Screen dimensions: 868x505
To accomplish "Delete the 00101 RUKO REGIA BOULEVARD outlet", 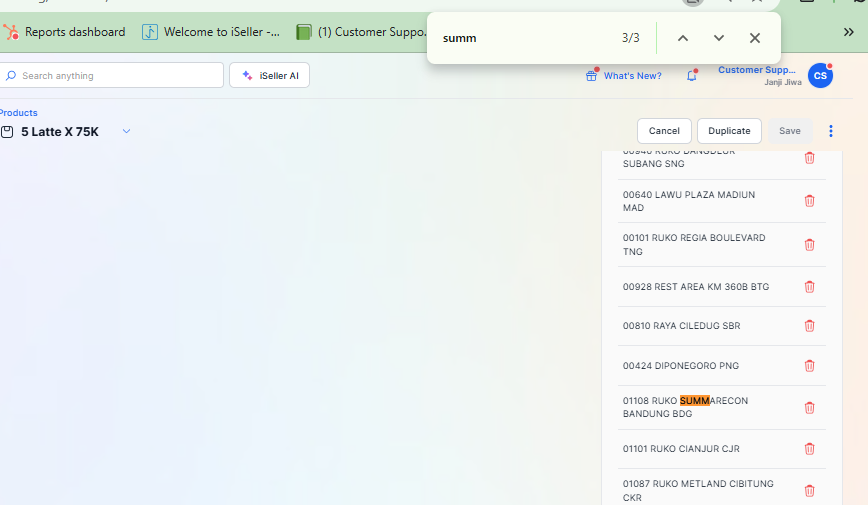I will pos(809,245).
